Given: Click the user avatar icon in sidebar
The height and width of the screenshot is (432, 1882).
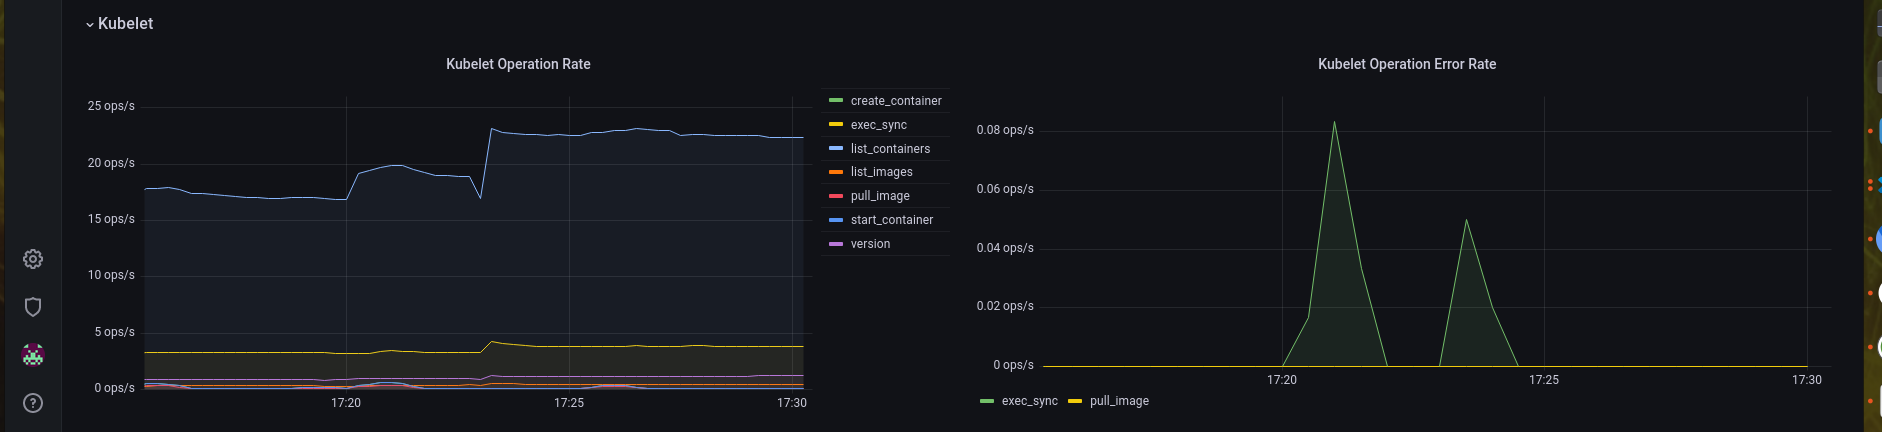Looking at the screenshot, I should [x=33, y=355].
